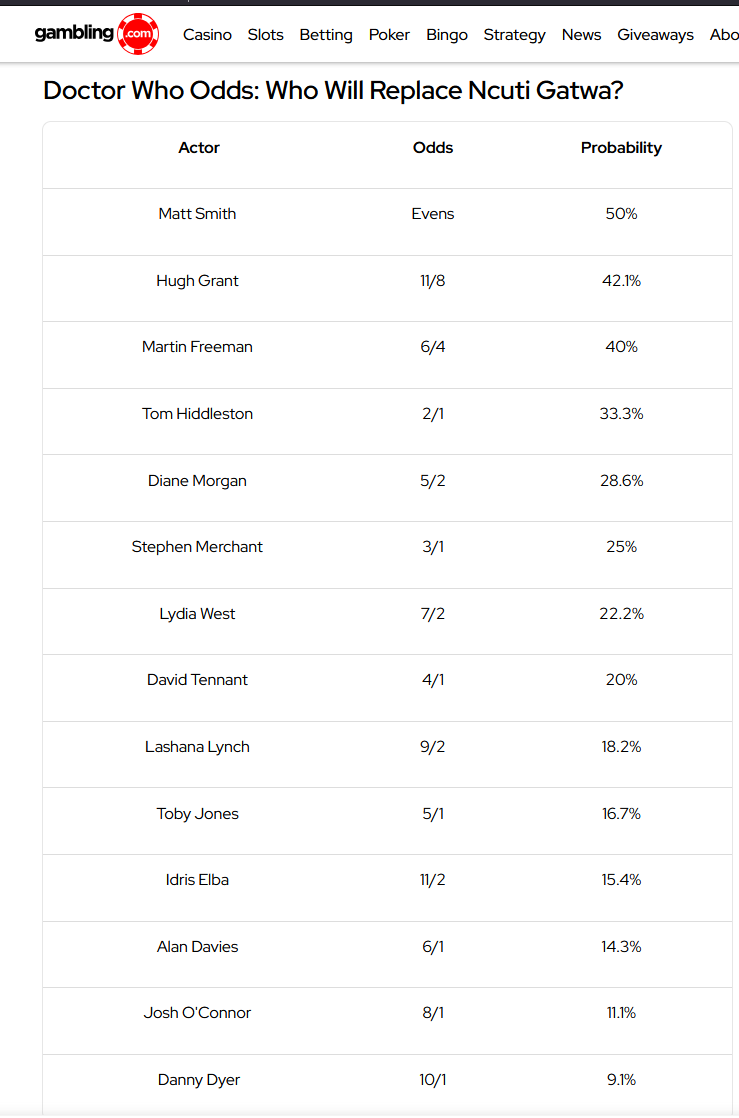739x1118 pixels.
Task: Click the gambling.com poker chip logo
Action: pyautogui.click(x=96, y=34)
